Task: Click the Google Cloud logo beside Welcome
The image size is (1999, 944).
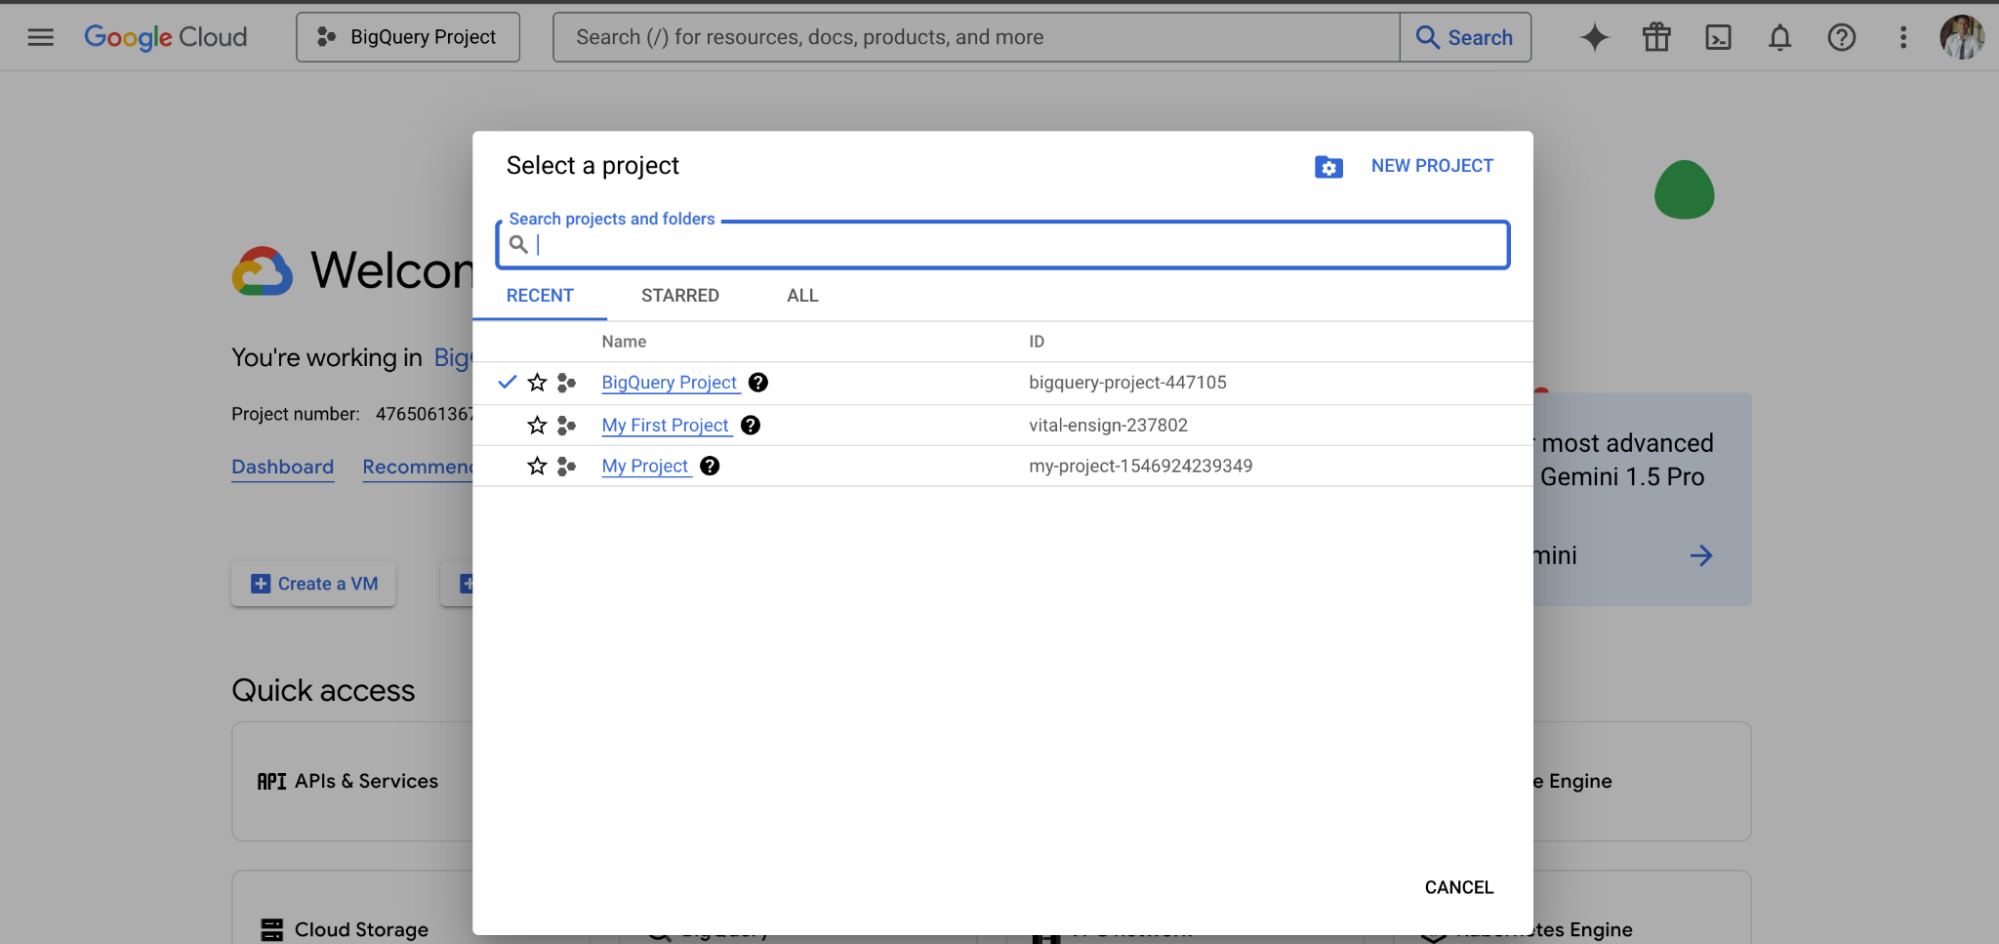Action: [x=262, y=271]
